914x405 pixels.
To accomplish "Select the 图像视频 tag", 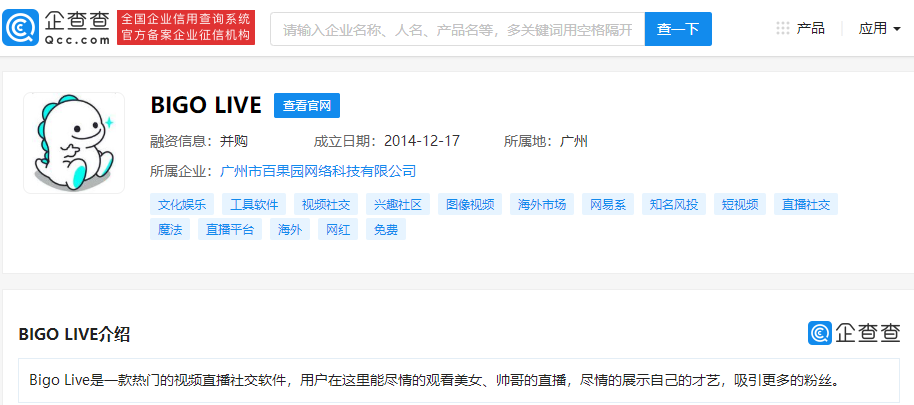I will pyautogui.click(x=470, y=205).
